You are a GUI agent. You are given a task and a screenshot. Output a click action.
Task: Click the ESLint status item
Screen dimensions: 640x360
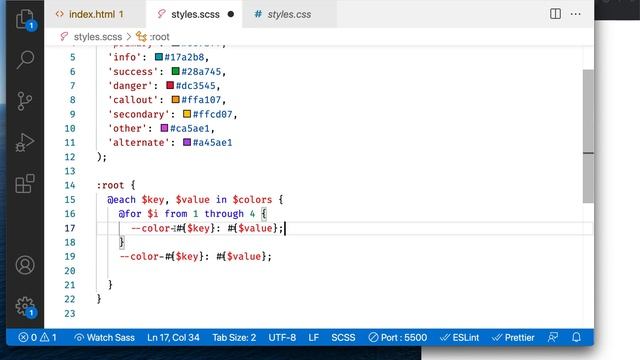[460, 338]
